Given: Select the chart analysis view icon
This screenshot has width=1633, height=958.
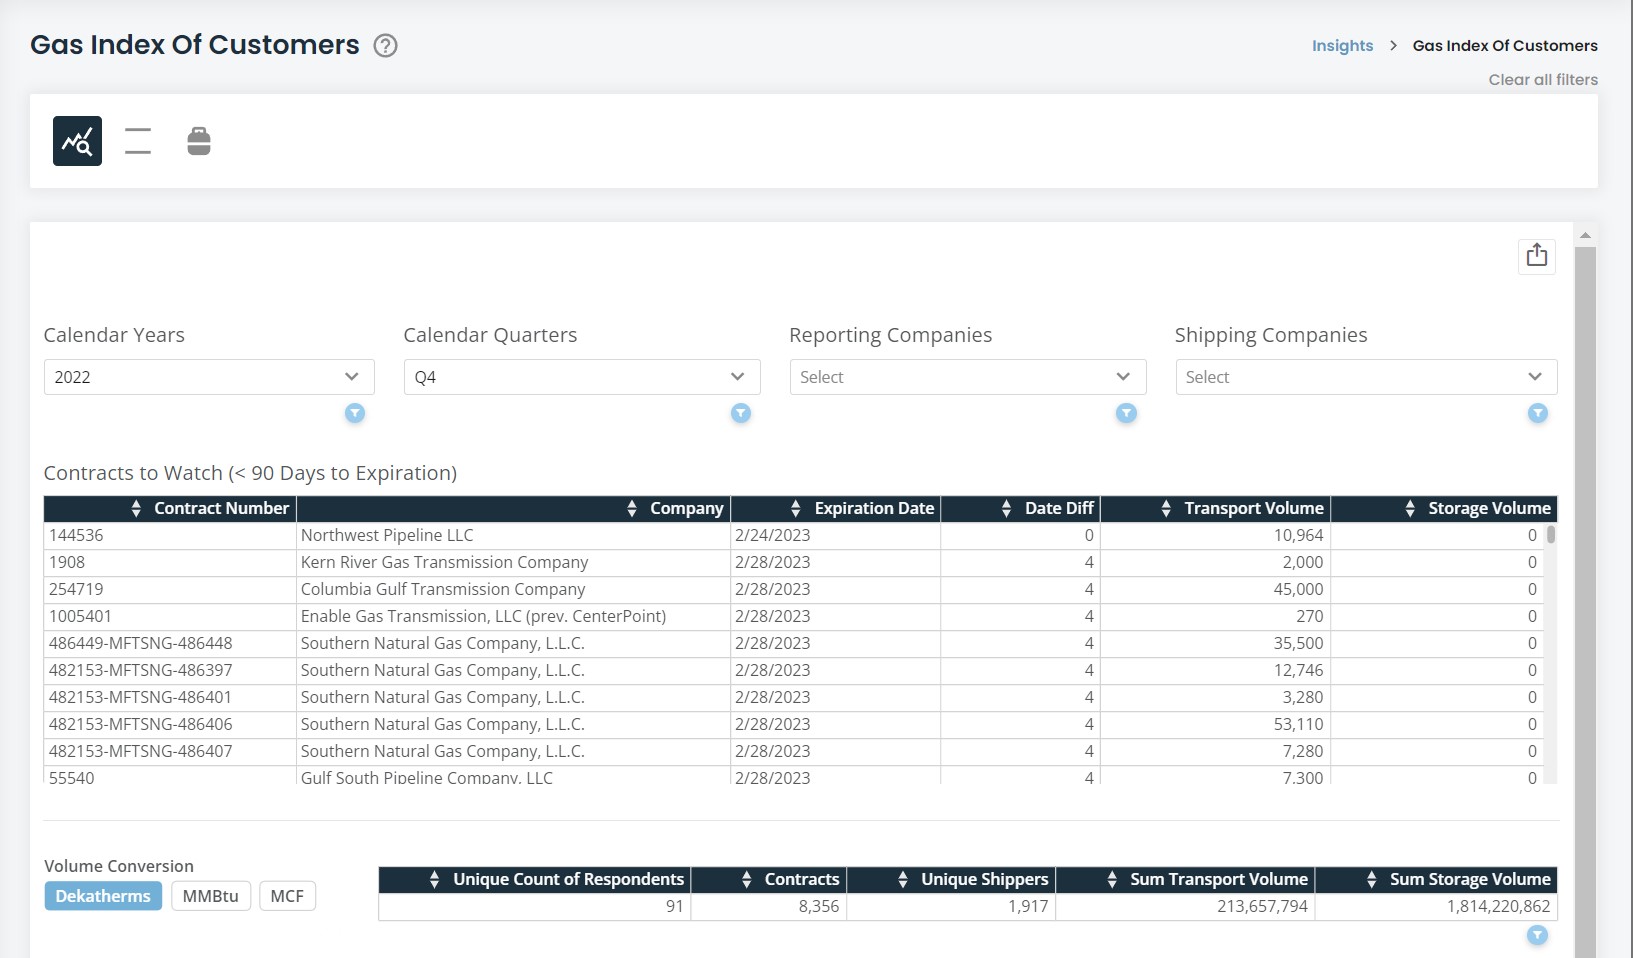Looking at the screenshot, I should [x=77, y=141].
